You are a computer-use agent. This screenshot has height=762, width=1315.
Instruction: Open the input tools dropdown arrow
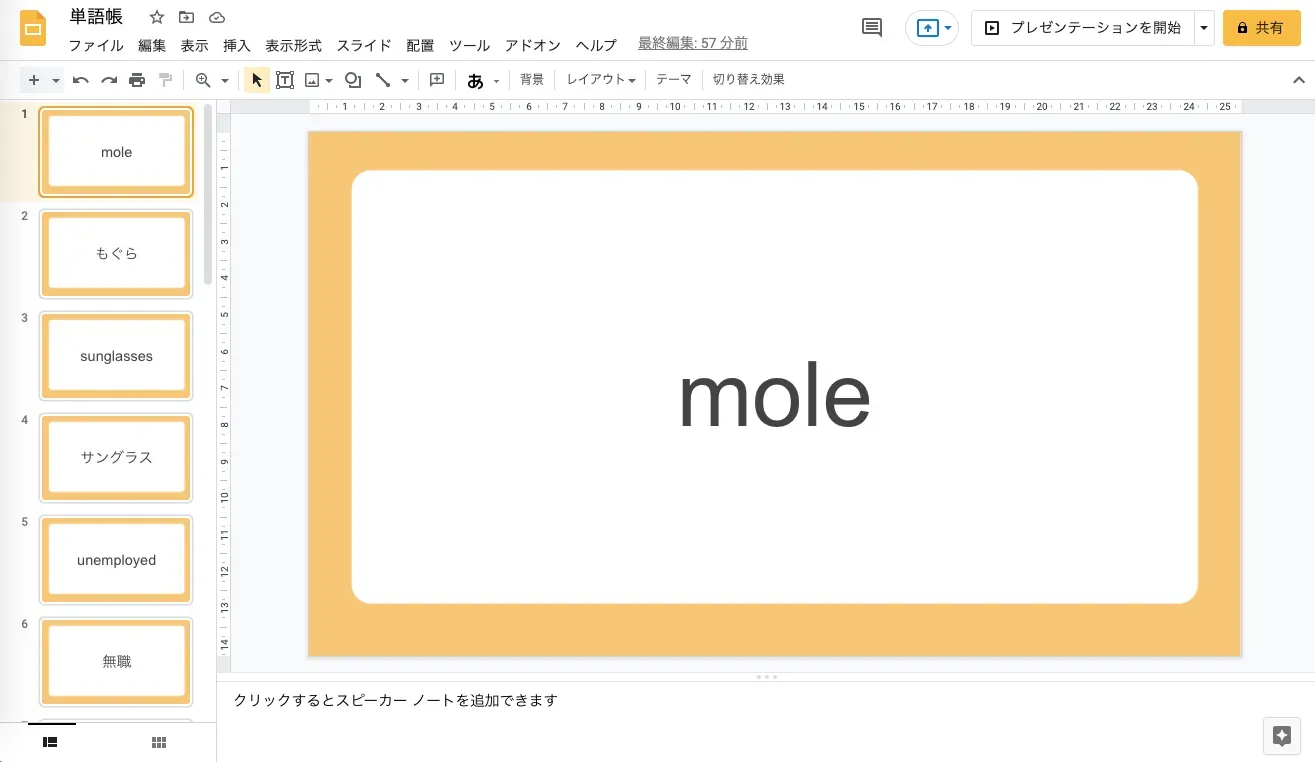click(496, 80)
